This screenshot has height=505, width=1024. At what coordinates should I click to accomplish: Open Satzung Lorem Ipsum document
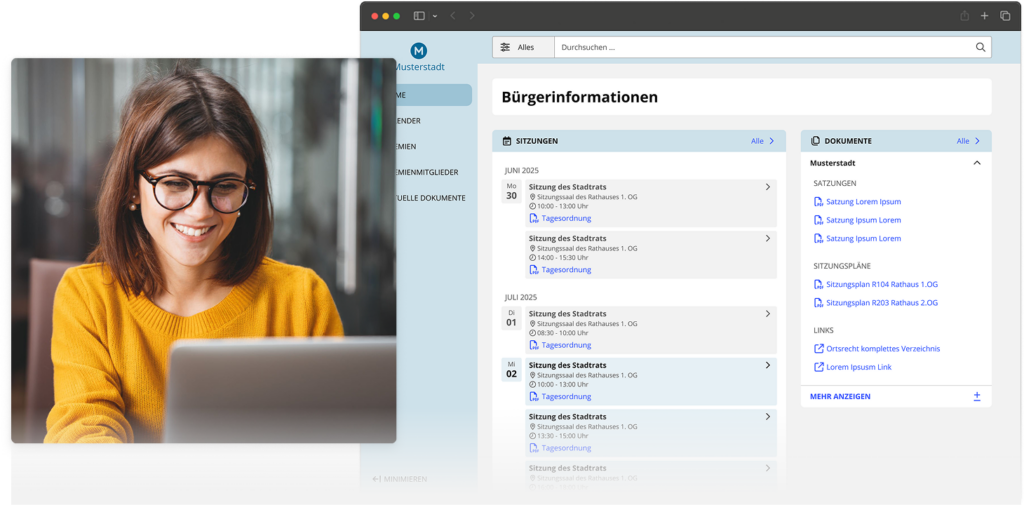pos(862,202)
